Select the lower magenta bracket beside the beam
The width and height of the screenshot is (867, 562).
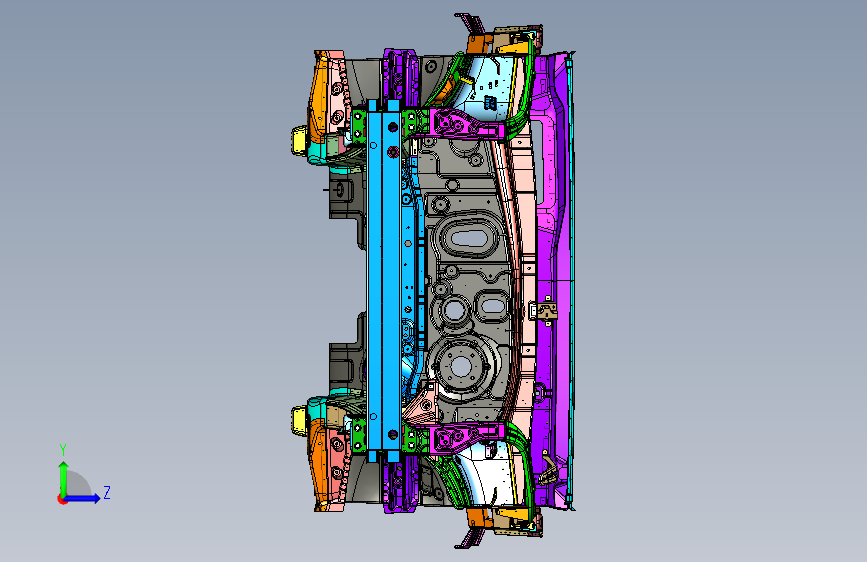pos(467,436)
